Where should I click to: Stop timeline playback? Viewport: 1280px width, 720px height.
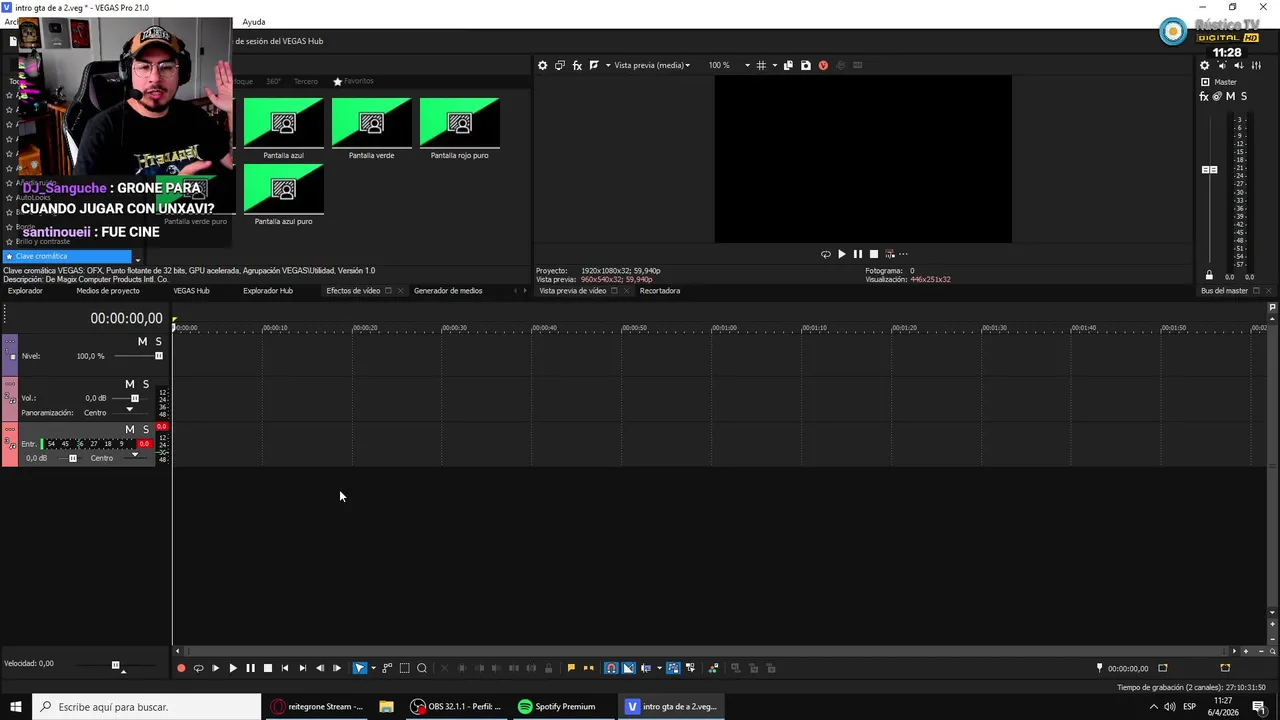coord(267,668)
